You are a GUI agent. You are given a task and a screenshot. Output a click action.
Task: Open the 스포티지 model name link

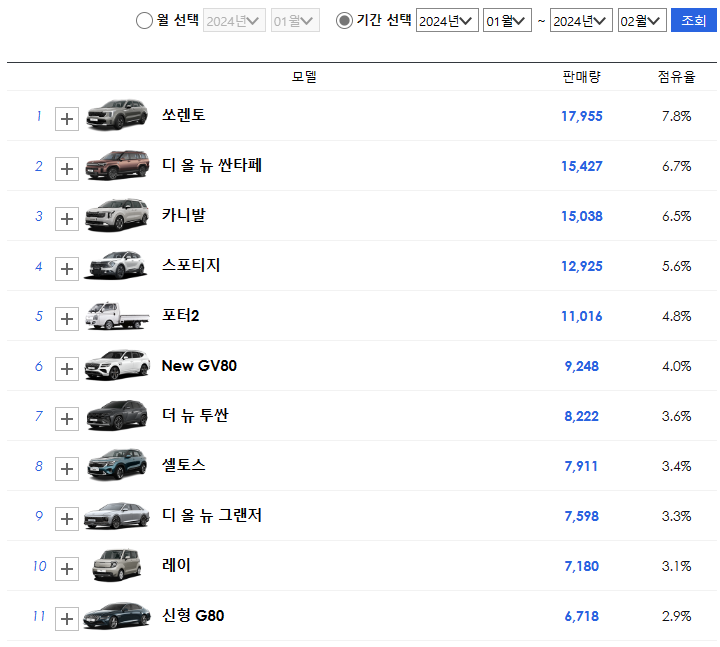pyautogui.click(x=191, y=265)
